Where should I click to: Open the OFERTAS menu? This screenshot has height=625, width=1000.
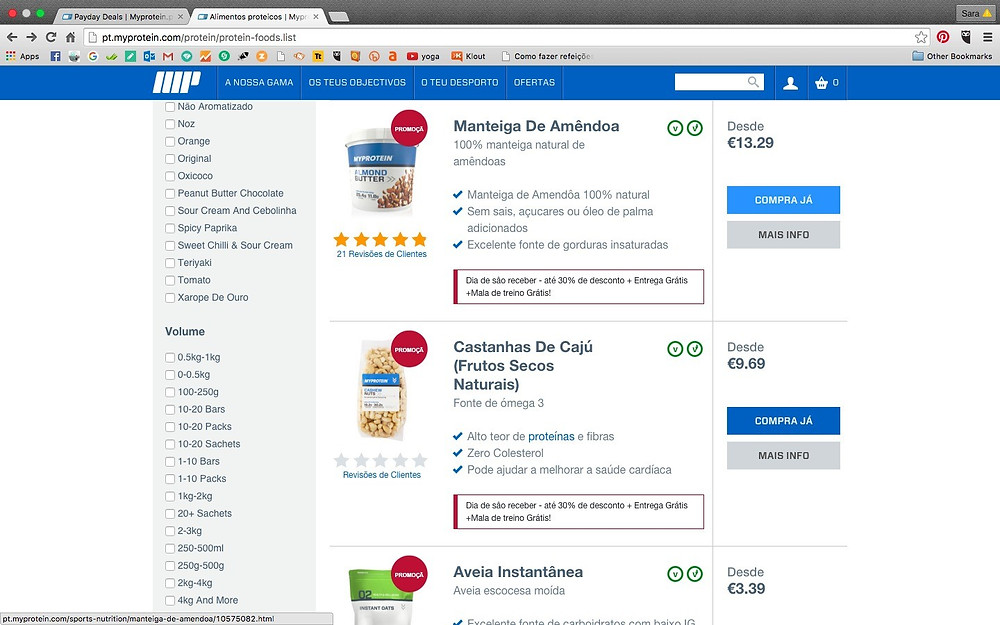(x=534, y=82)
